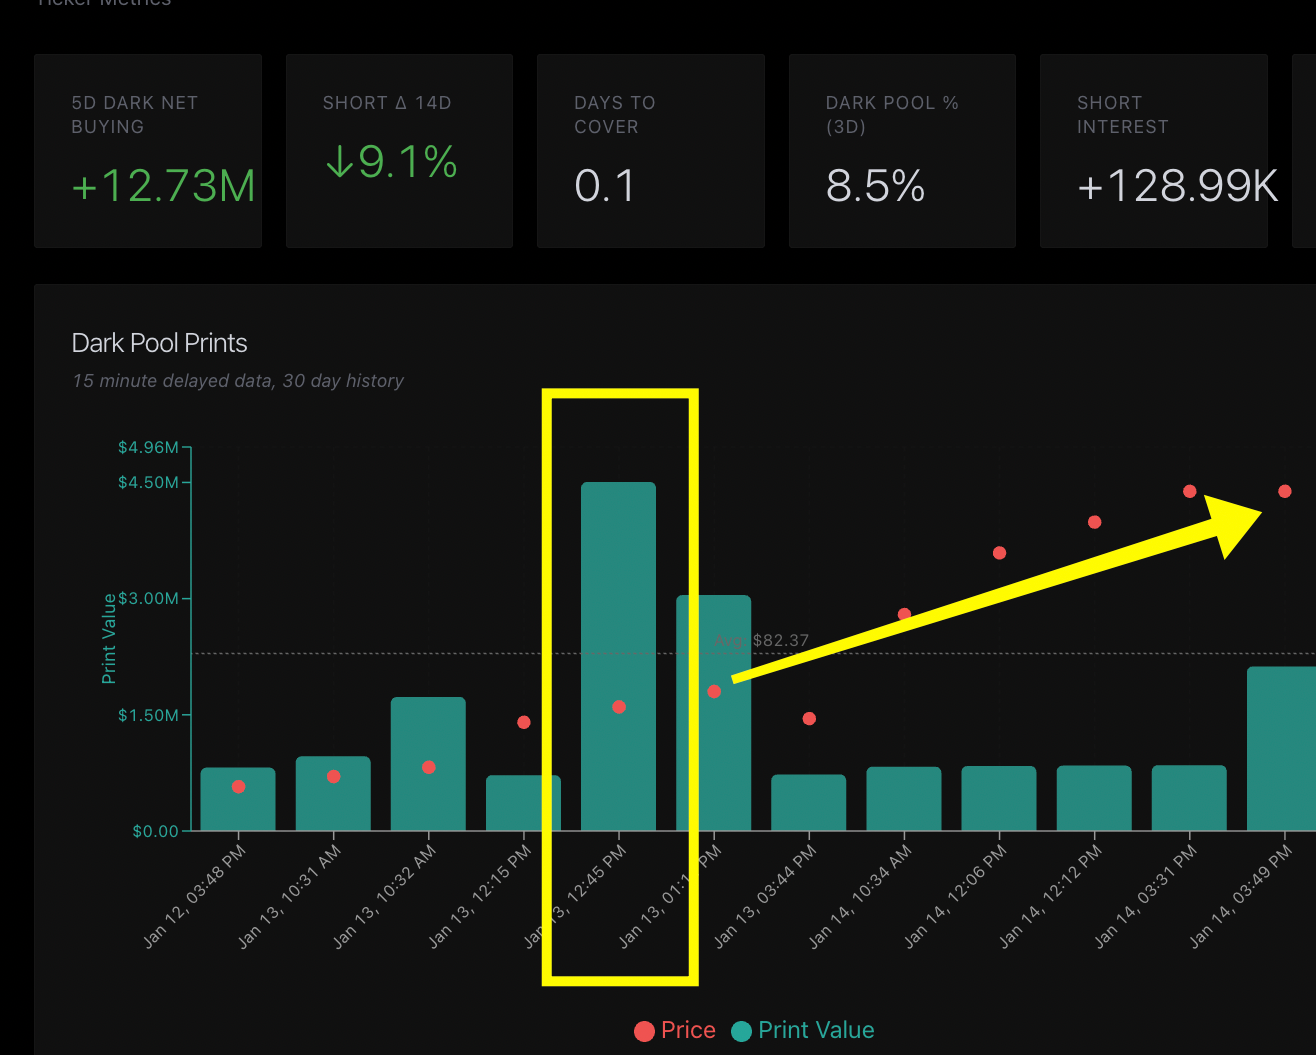Click the price dot above Jan 14, 12:12 PM
The width and height of the screenshot is (1316, 1055).
(1094, 522)
